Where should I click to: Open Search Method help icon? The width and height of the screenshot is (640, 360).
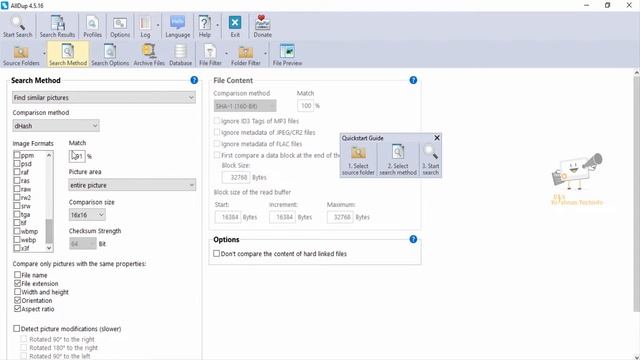194,80
